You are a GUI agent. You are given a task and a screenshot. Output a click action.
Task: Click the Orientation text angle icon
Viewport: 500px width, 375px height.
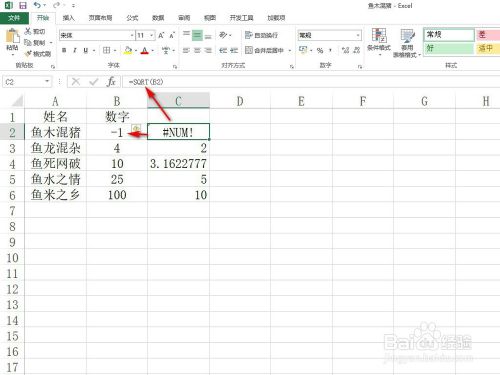[x=223, y=35]
